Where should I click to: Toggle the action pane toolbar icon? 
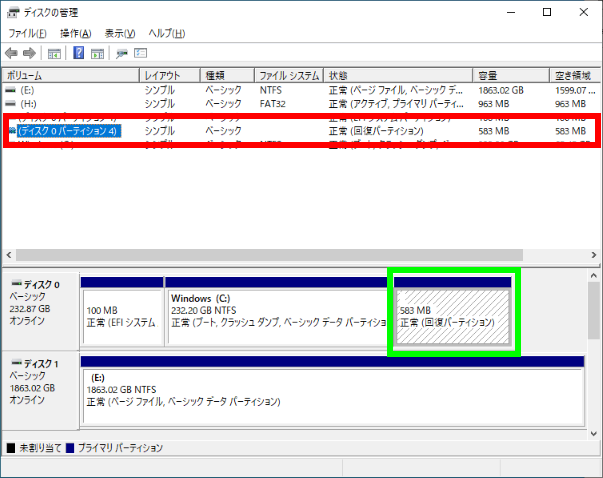[97, 53]
